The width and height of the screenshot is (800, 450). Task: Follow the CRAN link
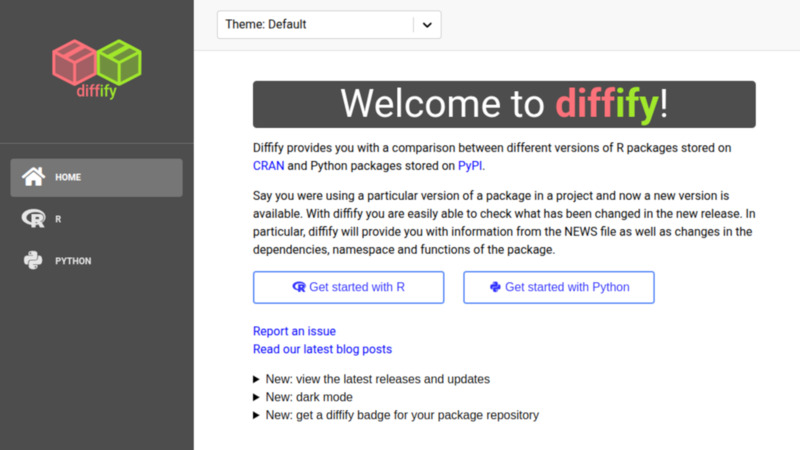point(268,166)
